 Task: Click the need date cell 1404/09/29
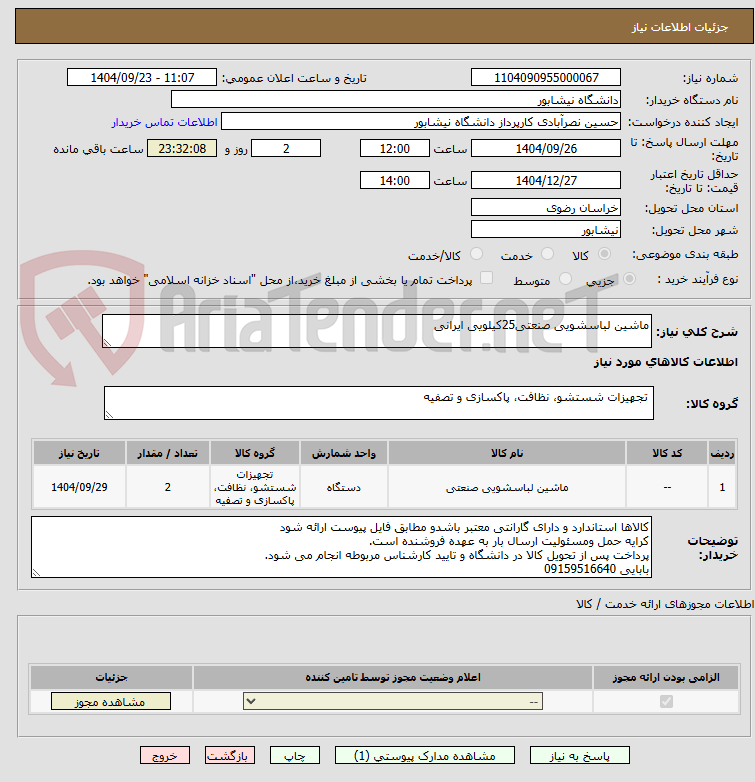[x=79, y=487]
